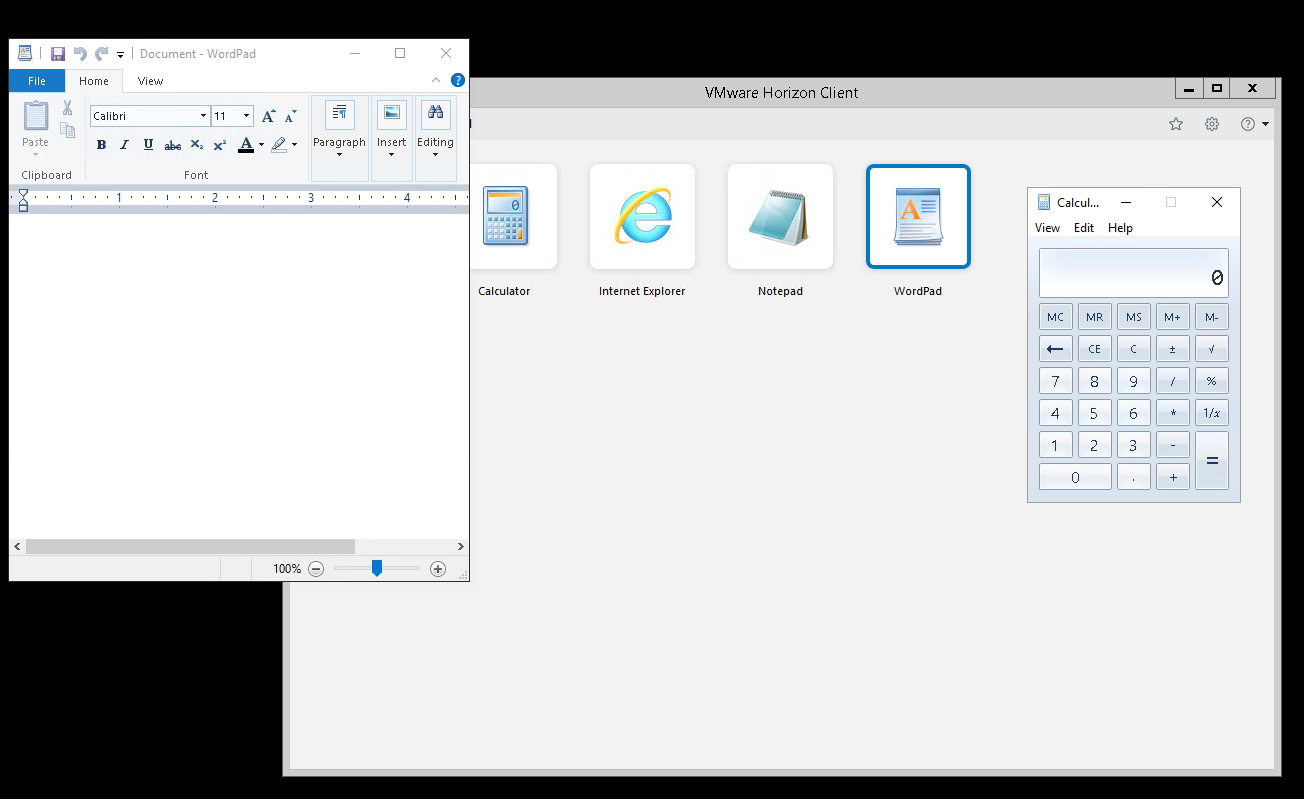Click the zoom in plus button in WordPad

click(438, 569)
